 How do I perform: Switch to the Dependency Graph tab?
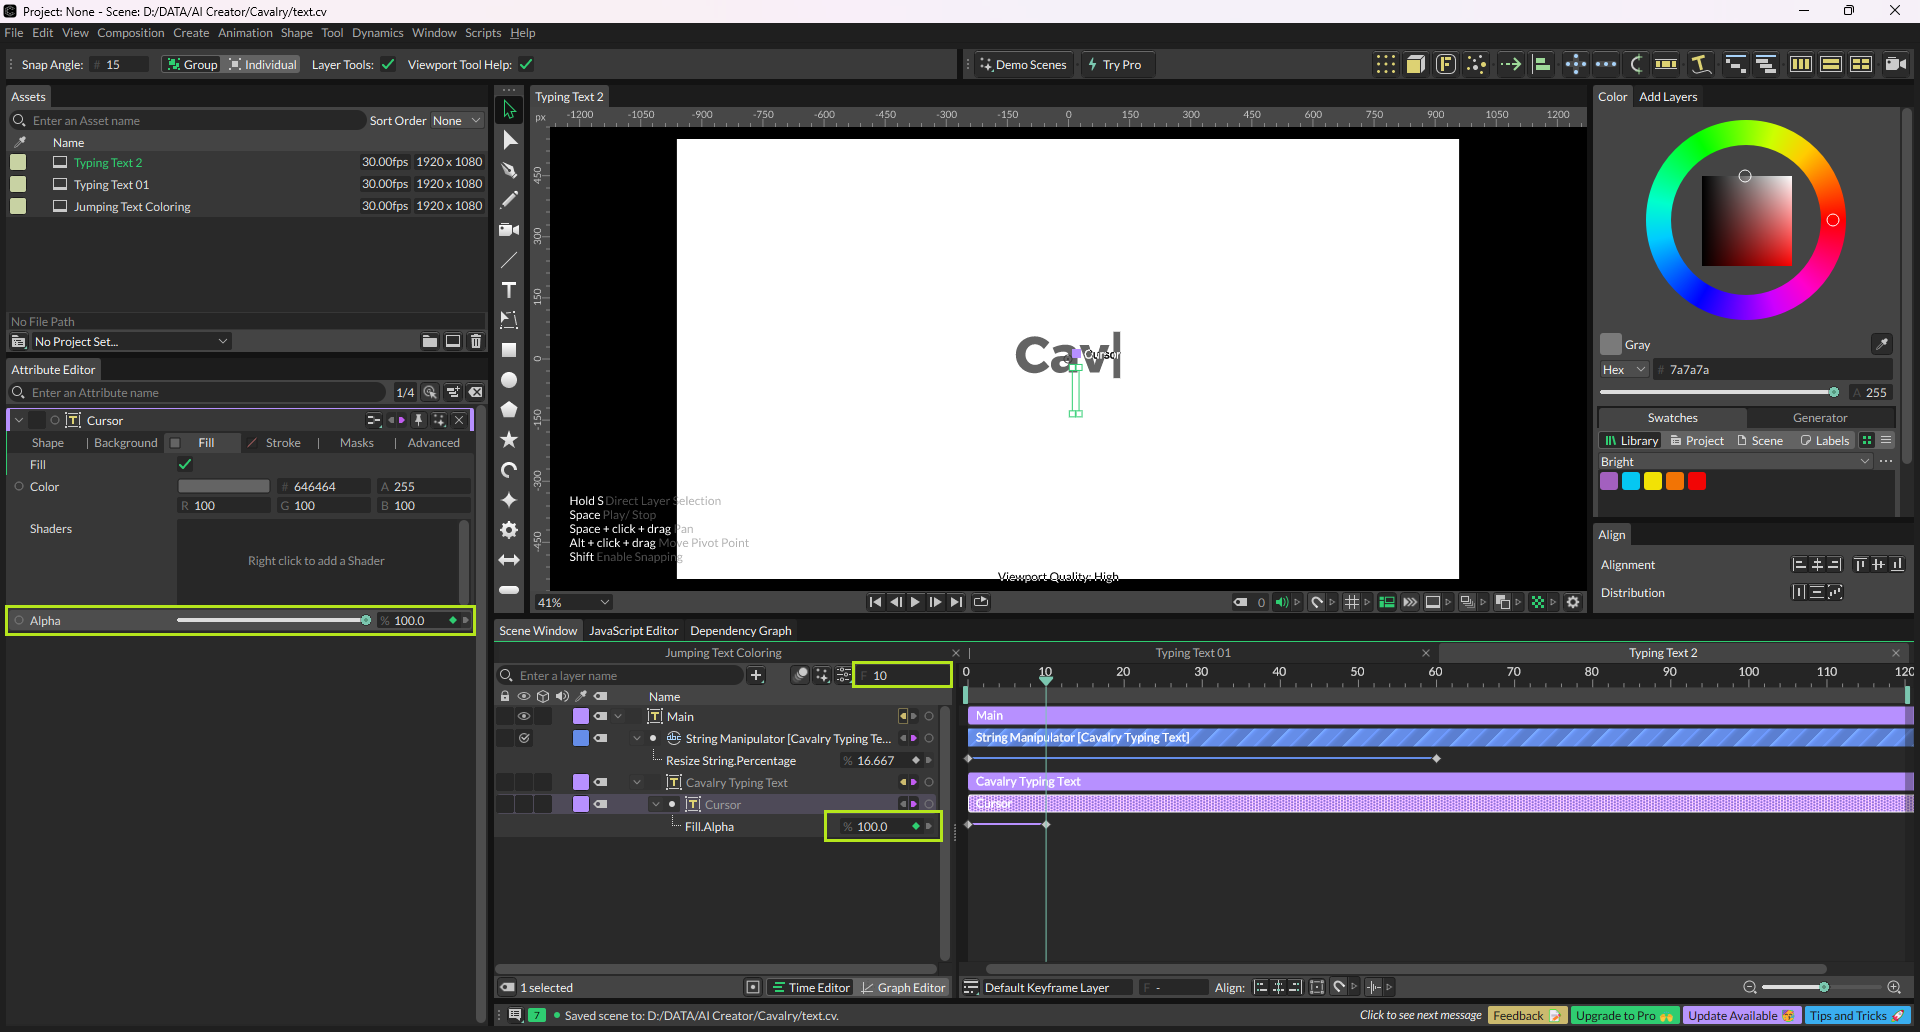coord(740,631)
